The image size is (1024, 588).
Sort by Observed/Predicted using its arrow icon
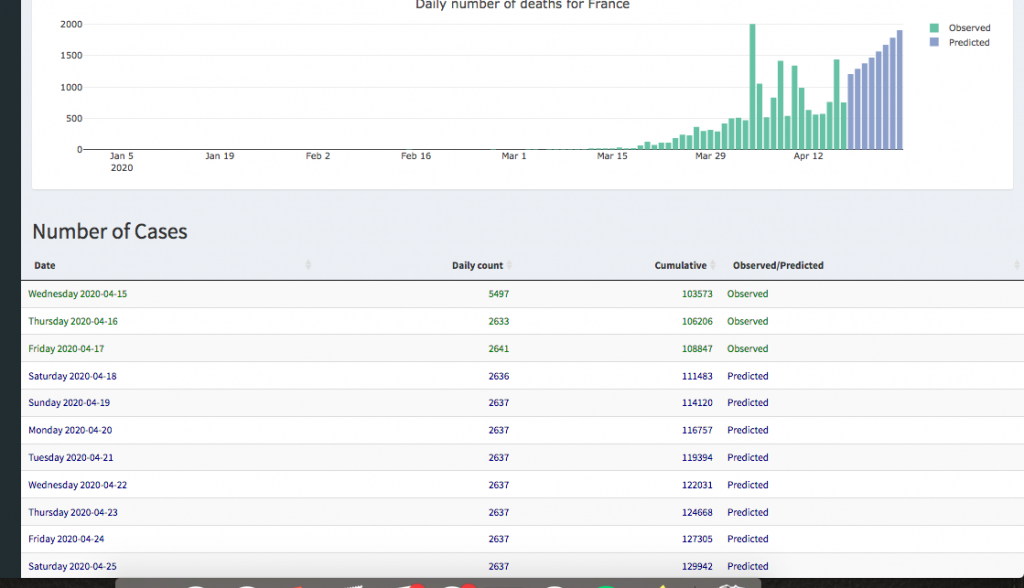point(1017,265)
